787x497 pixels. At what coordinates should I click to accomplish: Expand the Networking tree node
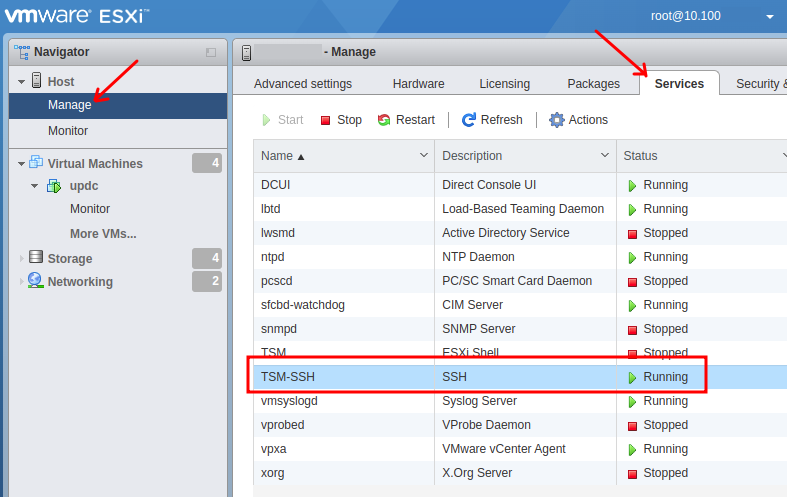21,281
